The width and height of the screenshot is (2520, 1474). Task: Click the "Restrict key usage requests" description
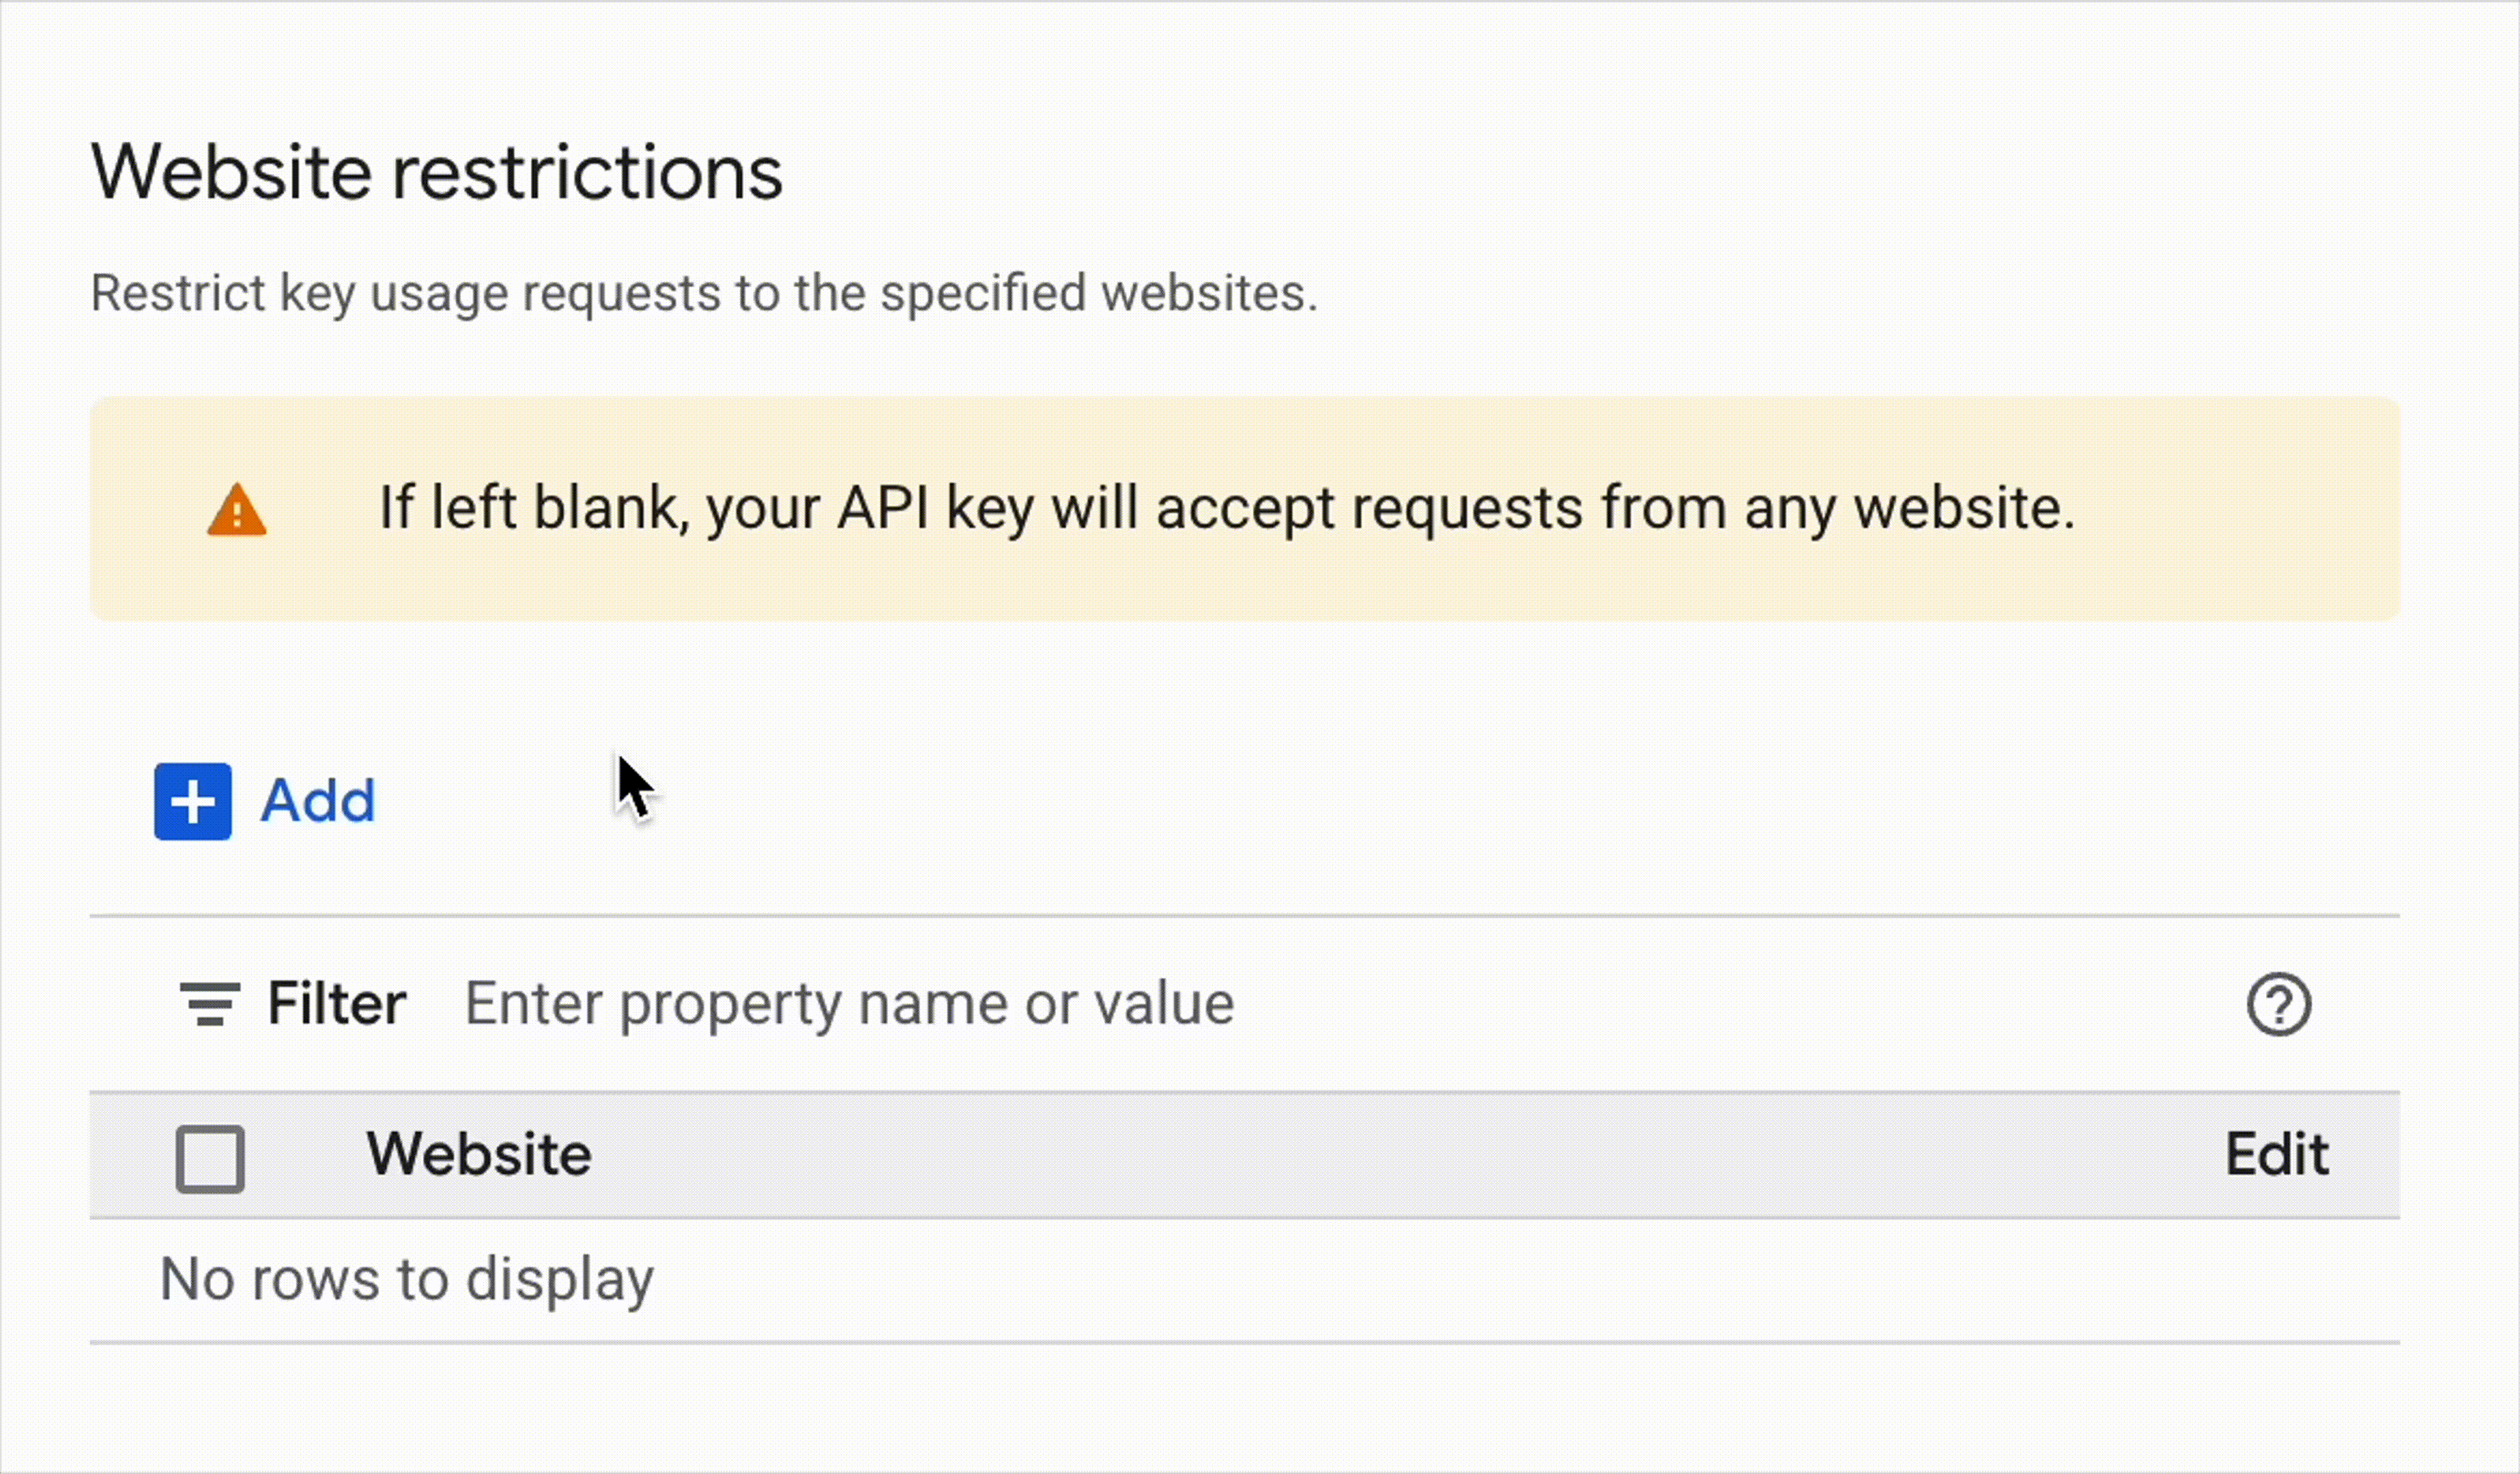[704, 293]
